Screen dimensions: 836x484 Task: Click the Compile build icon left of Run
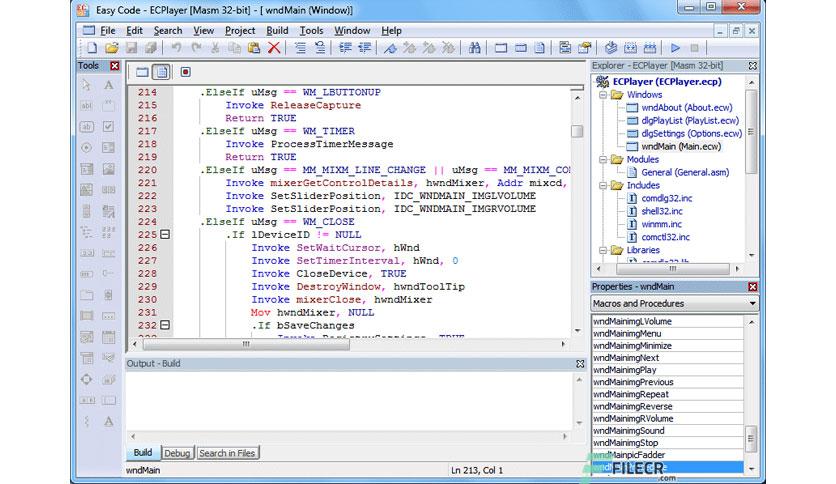click(x=650, y=48)
